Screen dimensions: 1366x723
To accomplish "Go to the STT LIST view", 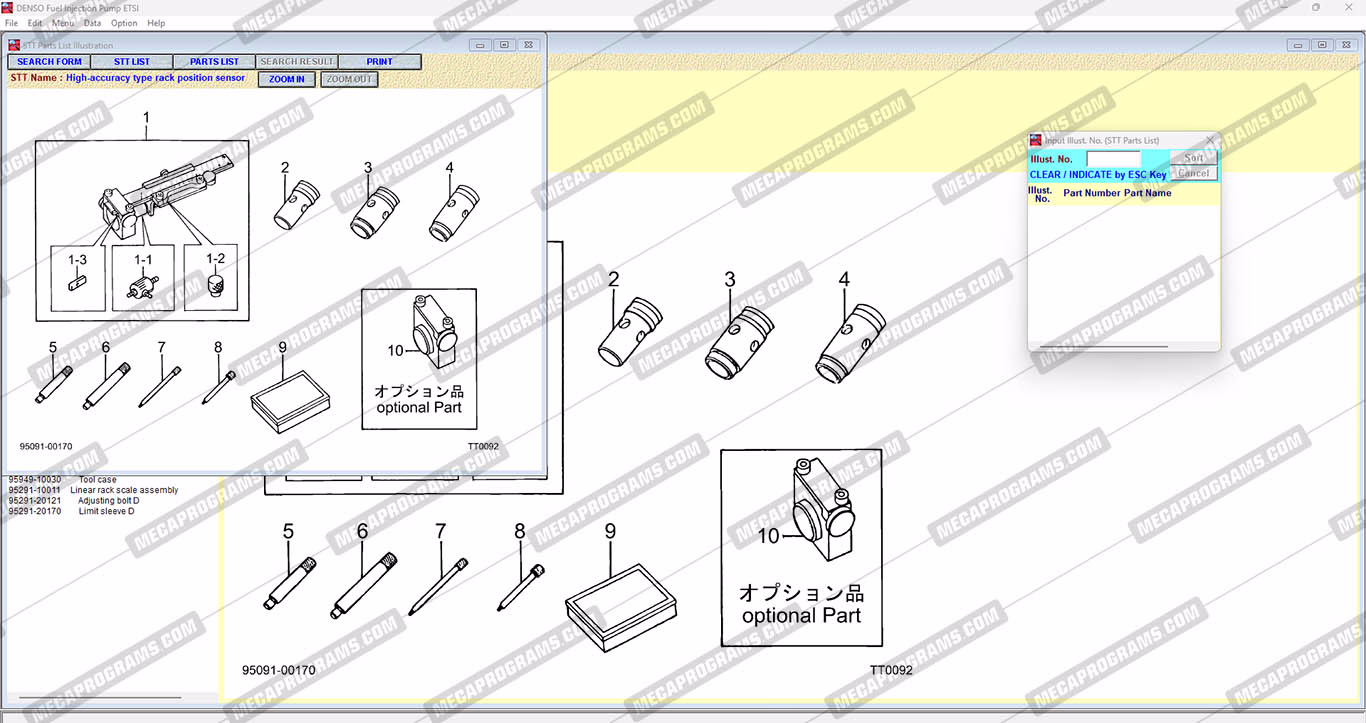I will [132, 62].
